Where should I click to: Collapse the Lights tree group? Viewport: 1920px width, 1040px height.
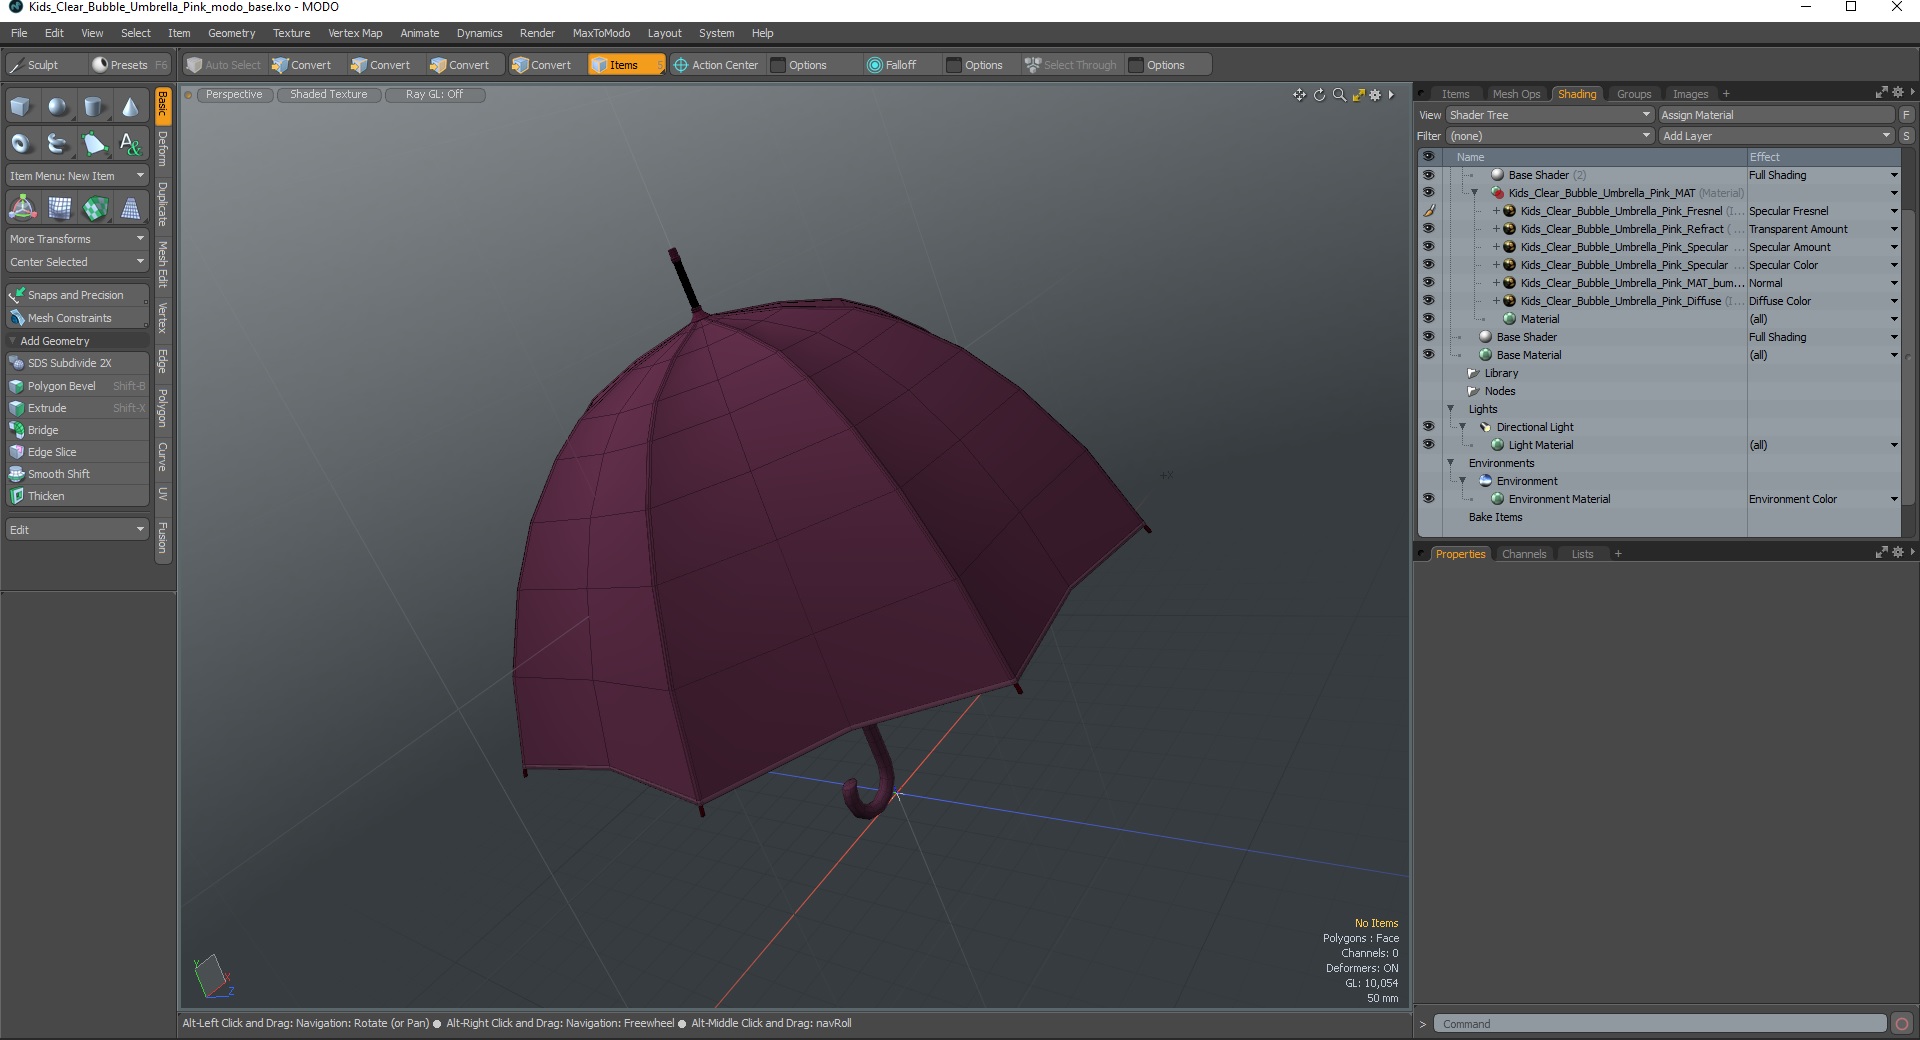[1451, 409]
